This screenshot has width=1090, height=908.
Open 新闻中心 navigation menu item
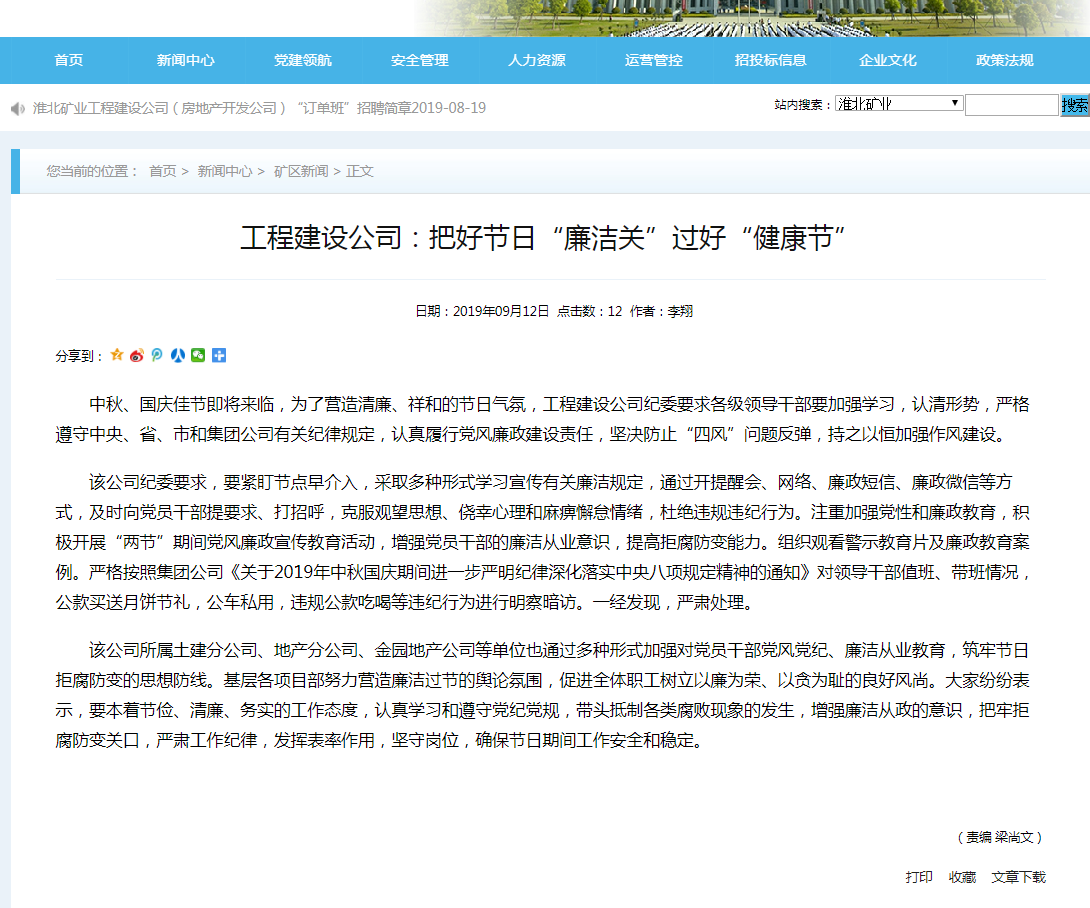(186, 60)
